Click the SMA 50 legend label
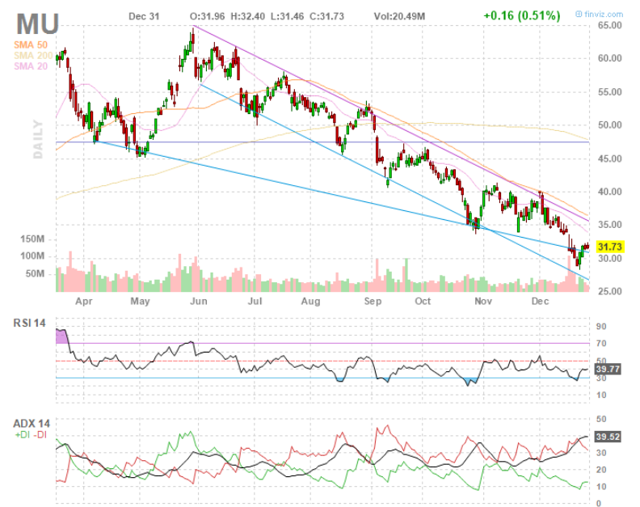The height and width of the screenshot is (507, 640). 30,45
